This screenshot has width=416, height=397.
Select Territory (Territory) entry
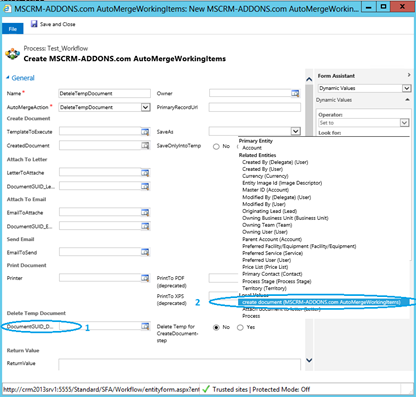[x=264, y=288]
